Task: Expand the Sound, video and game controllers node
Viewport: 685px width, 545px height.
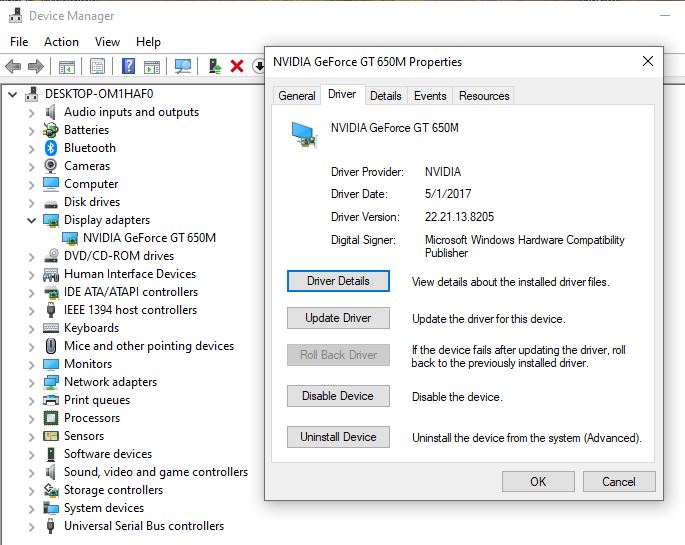Action: click(x=31, y=473)
